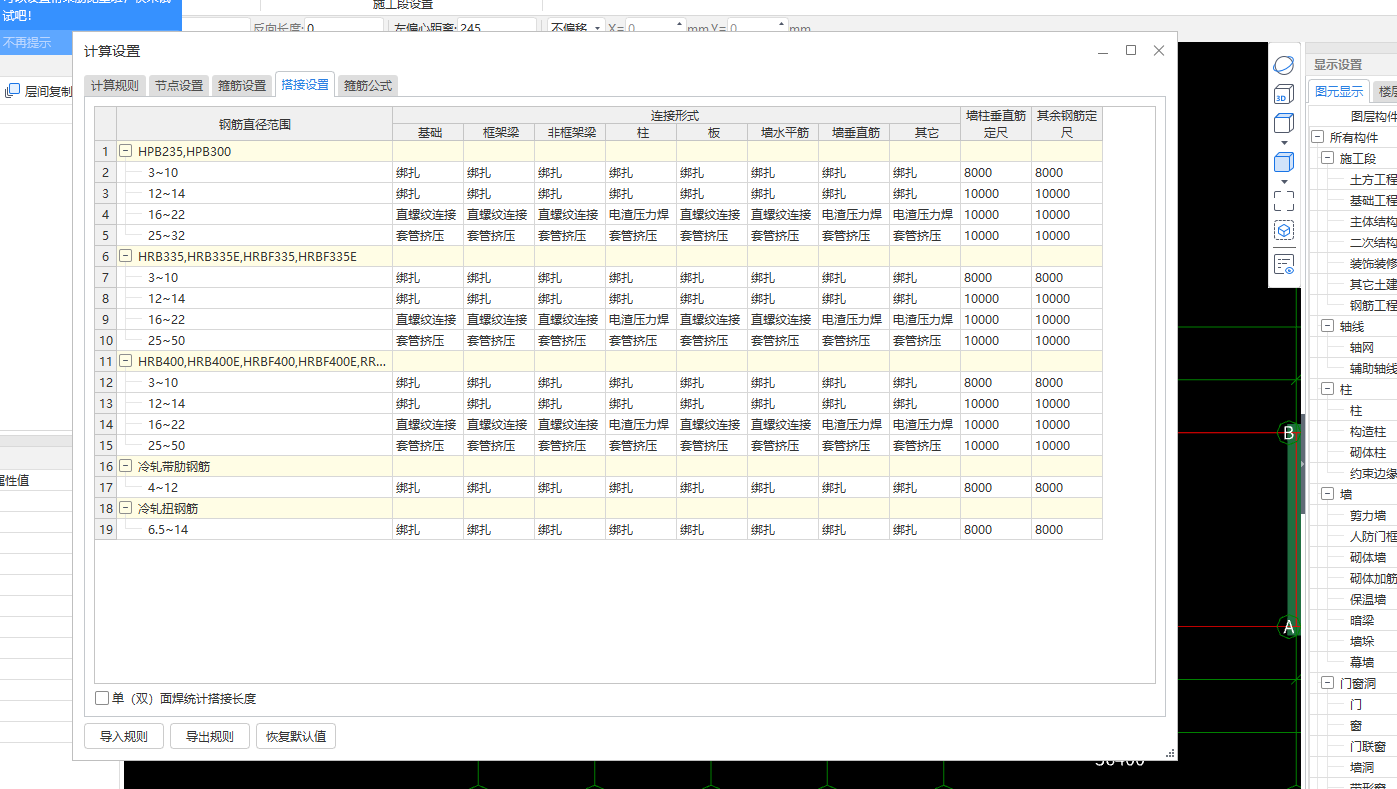Screen dimensions: 1397x789
Task: Select 暗梁 in display tree
Action: pos(1361,620)
